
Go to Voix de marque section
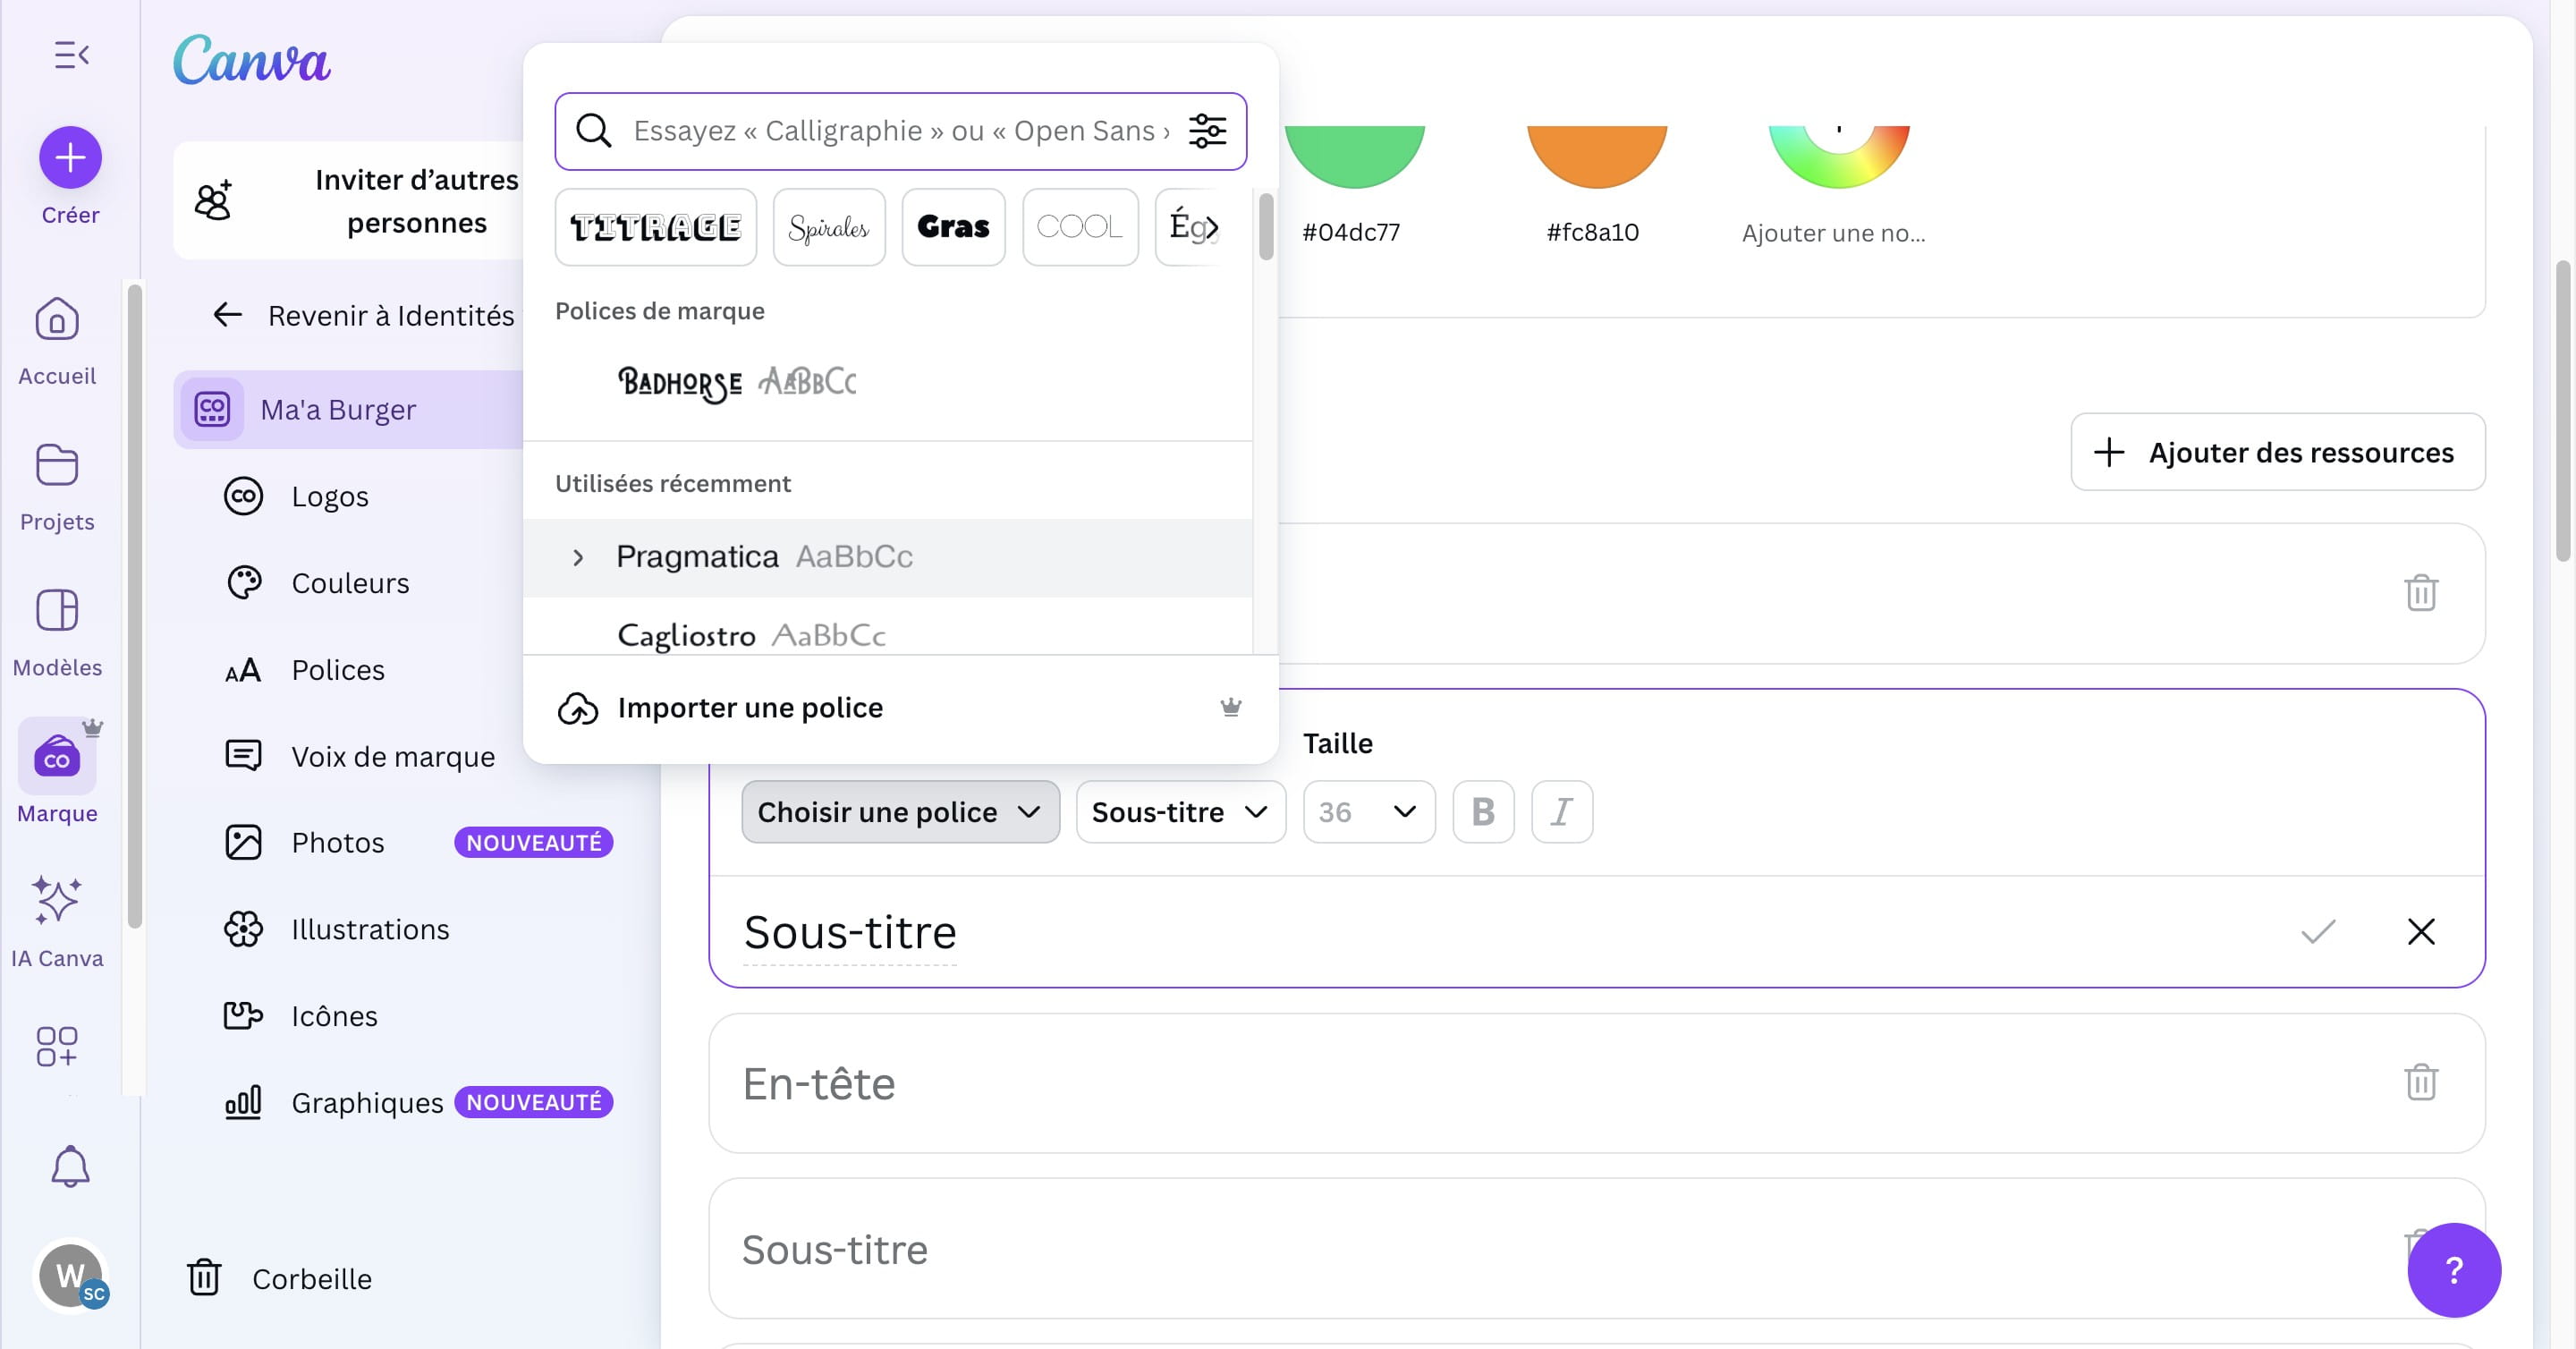pyautogui.click(x=392, y=756)
